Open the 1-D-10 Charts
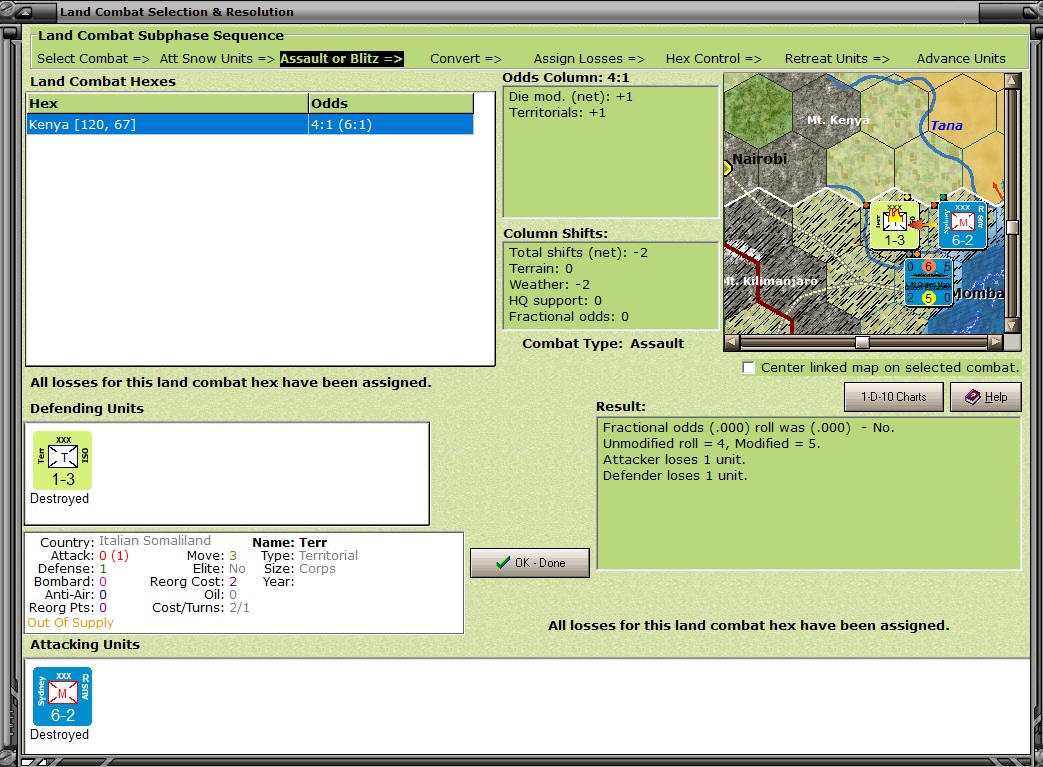The height and width of the screenshot is (767, 1043). click(893, 397)
